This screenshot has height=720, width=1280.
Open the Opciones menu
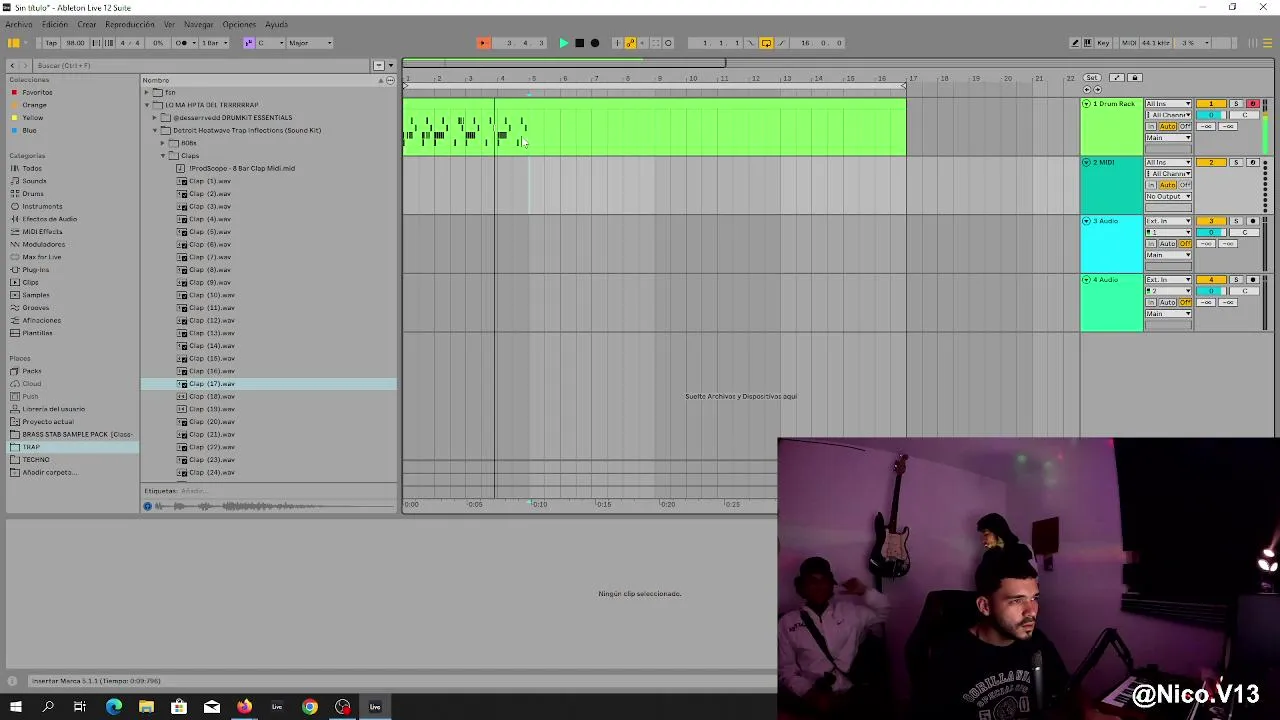point(239,24)
